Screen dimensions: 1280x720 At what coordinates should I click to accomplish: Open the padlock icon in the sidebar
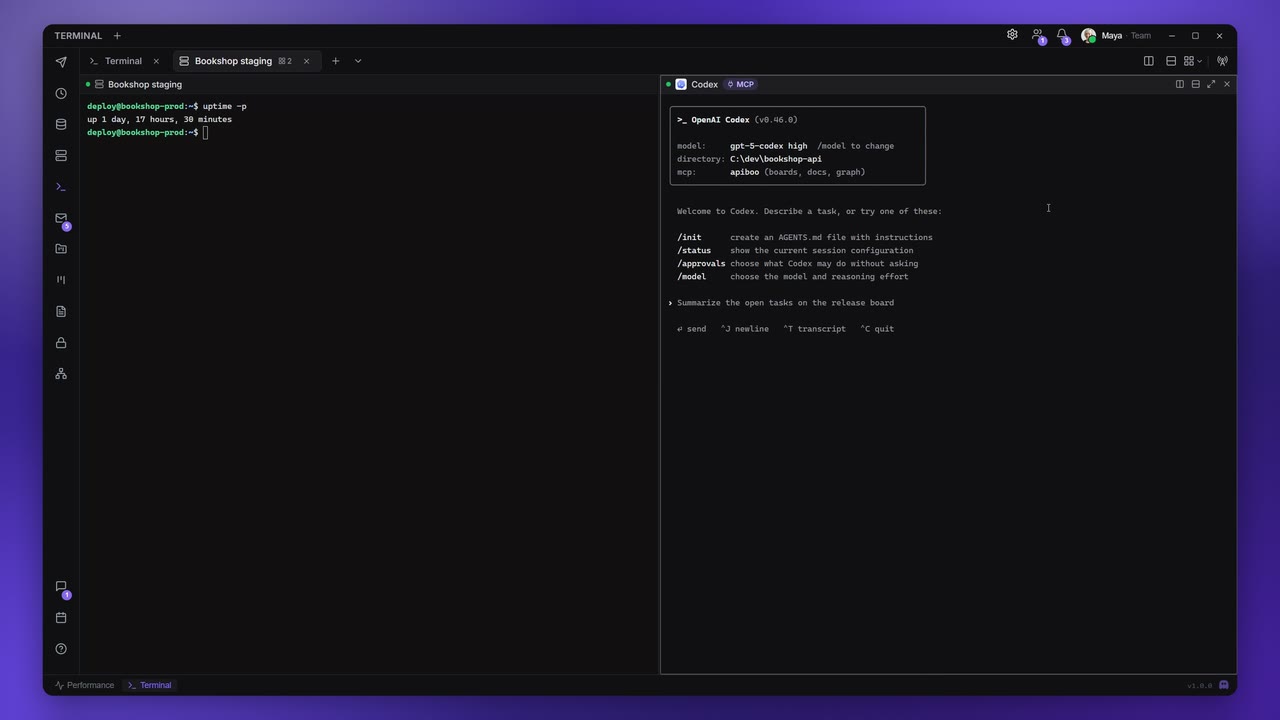[61, 343]
